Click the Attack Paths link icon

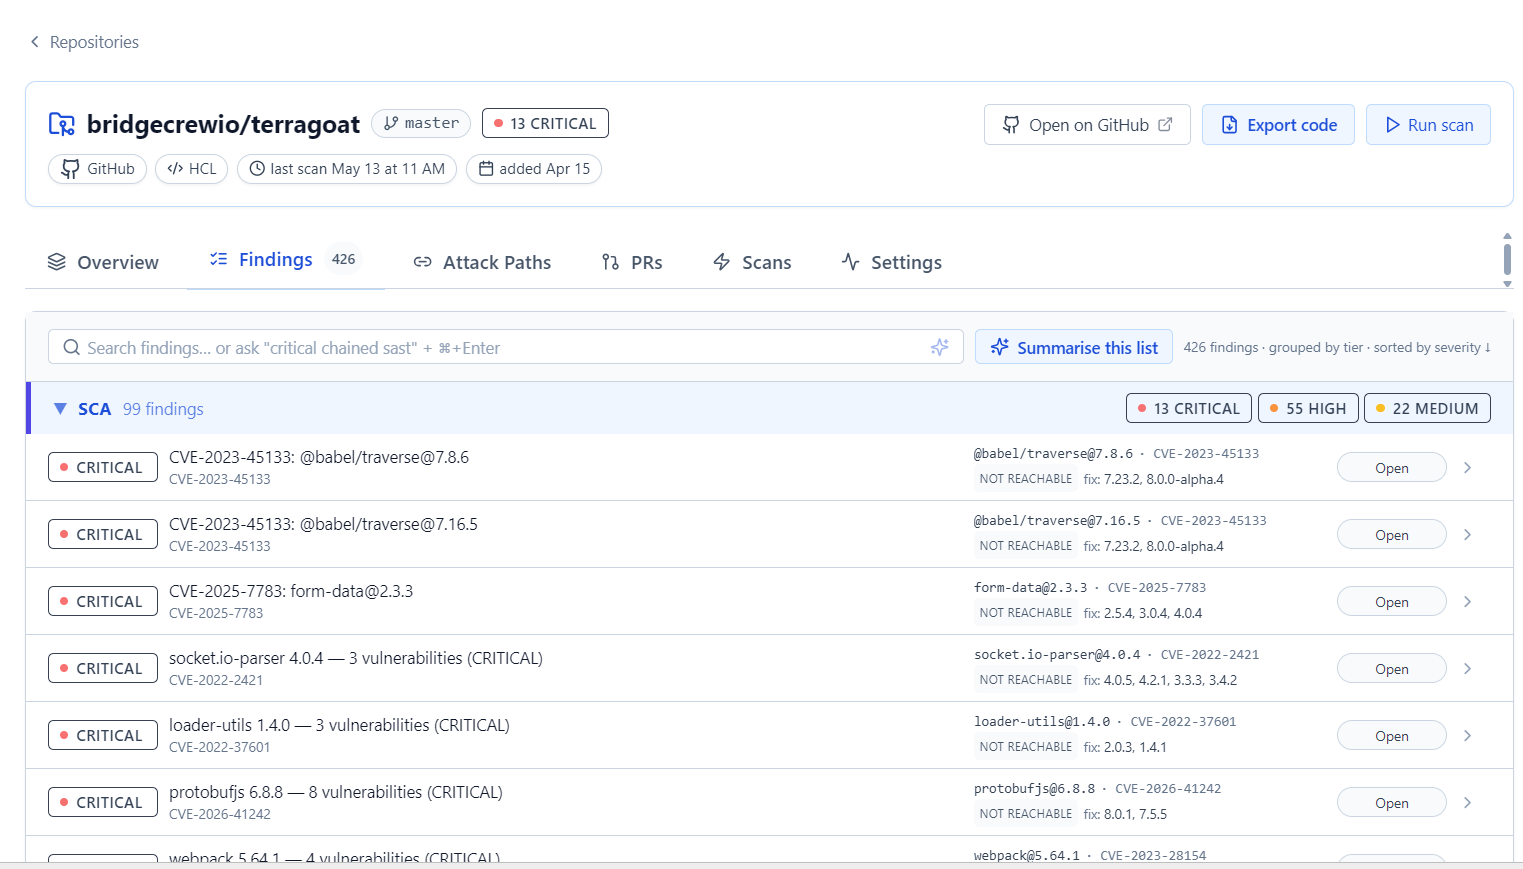422,262
